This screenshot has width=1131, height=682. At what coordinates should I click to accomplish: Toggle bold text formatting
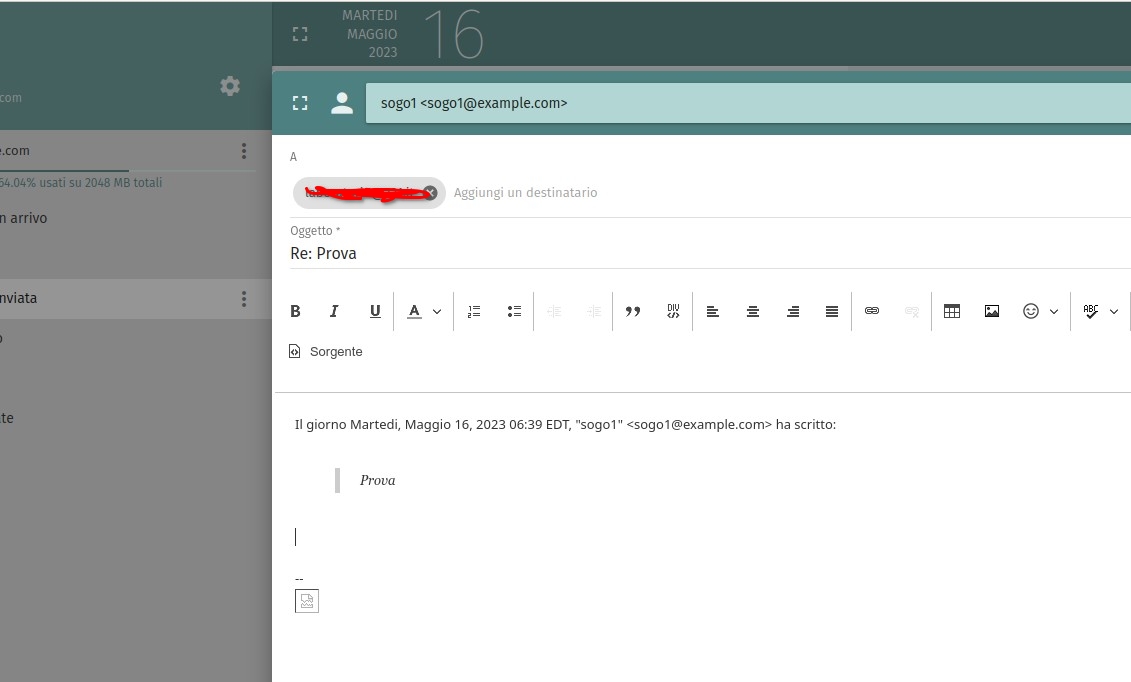click(x=295, y=312)
